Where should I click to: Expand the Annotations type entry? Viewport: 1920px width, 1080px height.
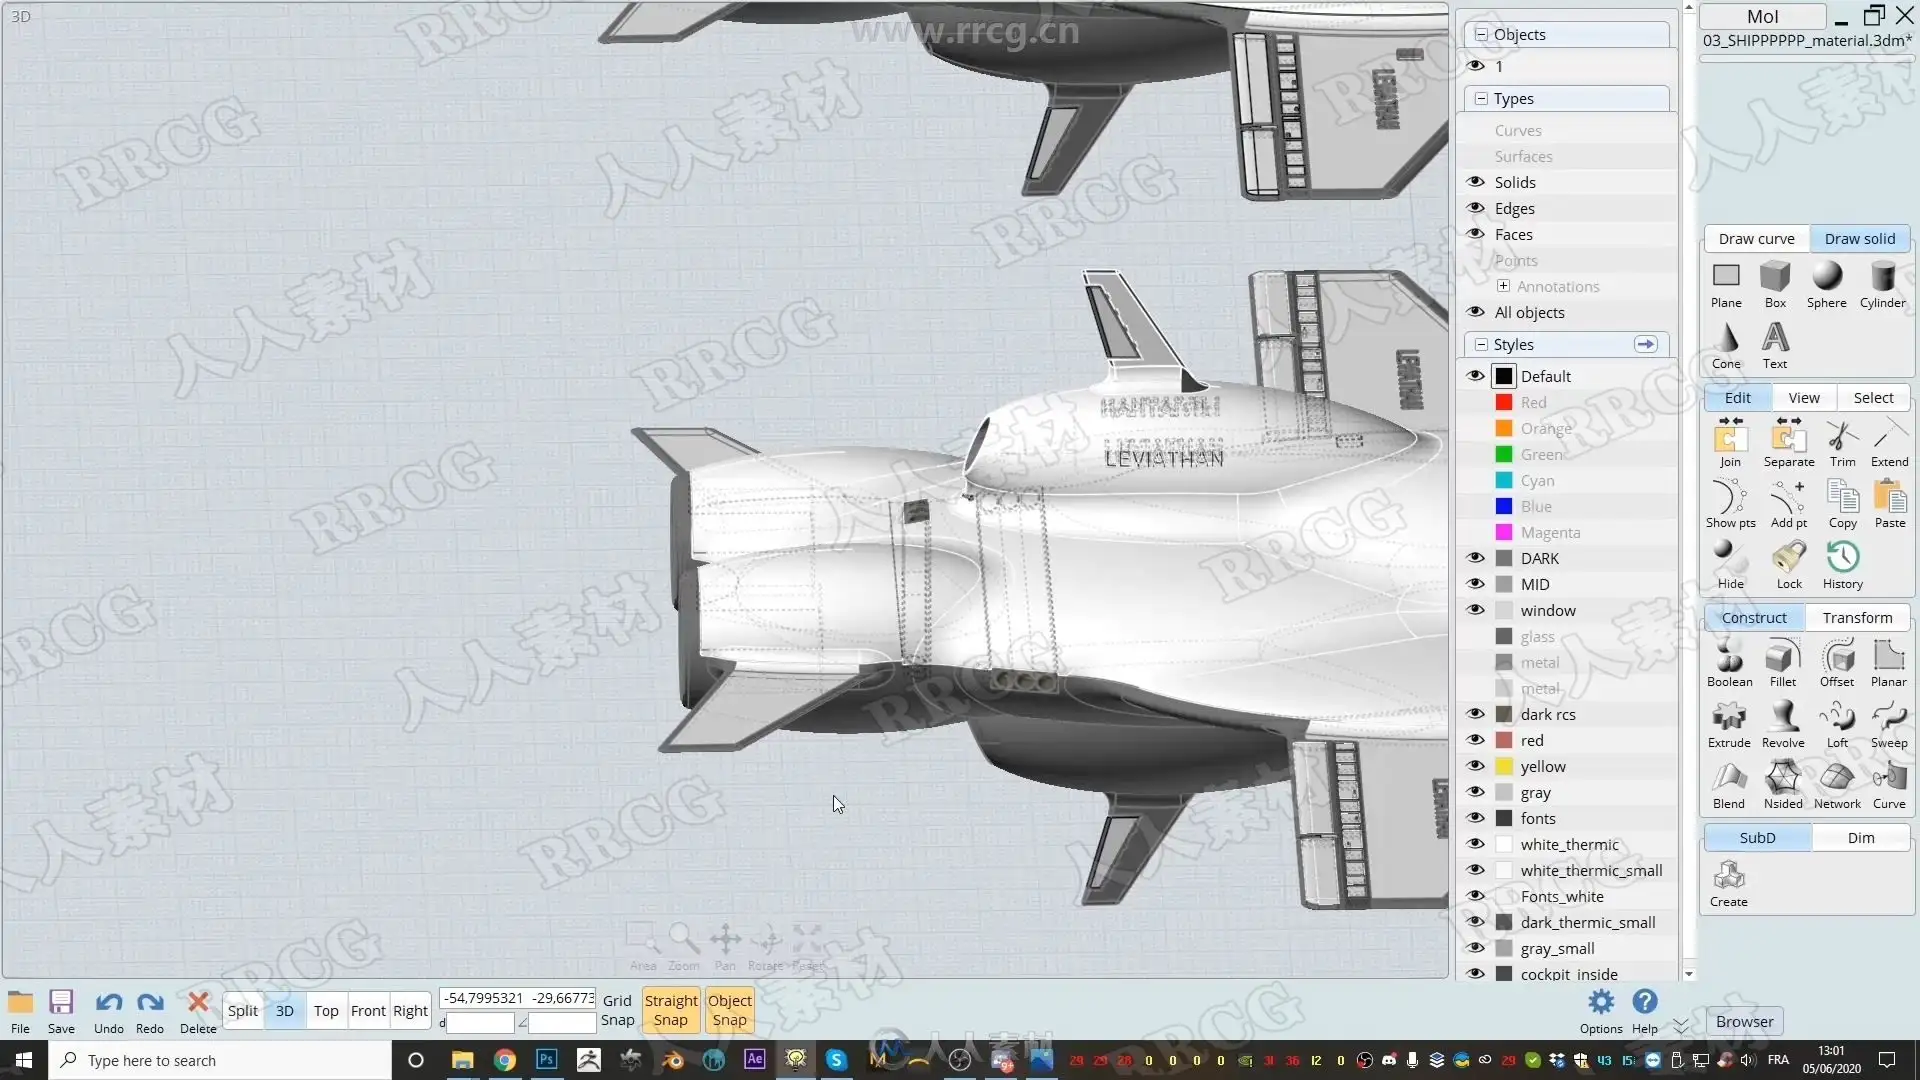click(1503, 286)
